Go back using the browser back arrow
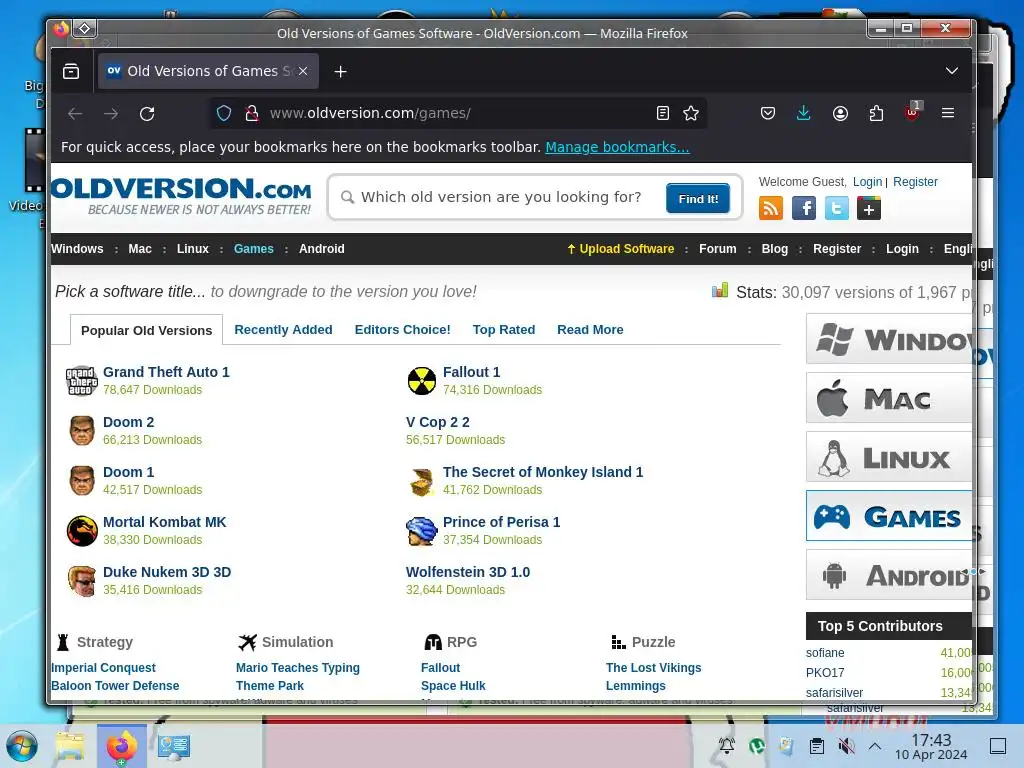Viewport: 1024px width, 768px height. 75,114
